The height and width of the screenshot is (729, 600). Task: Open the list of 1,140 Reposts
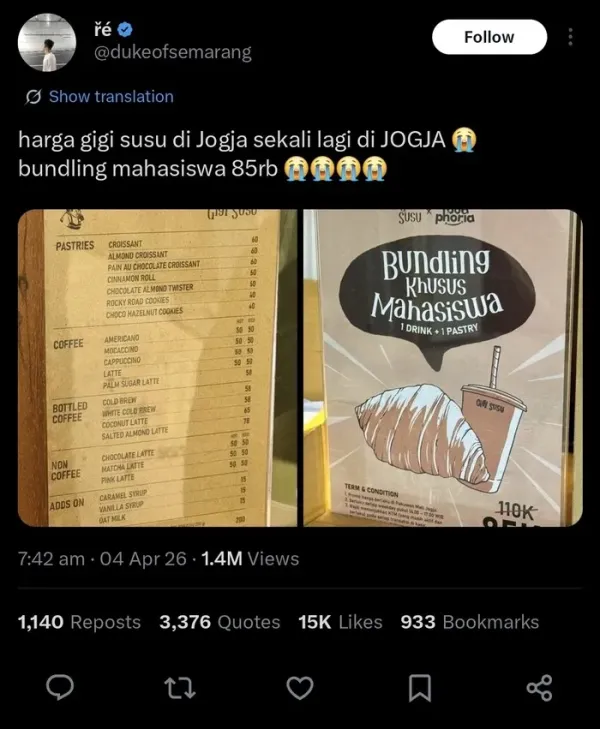point(79,622)
